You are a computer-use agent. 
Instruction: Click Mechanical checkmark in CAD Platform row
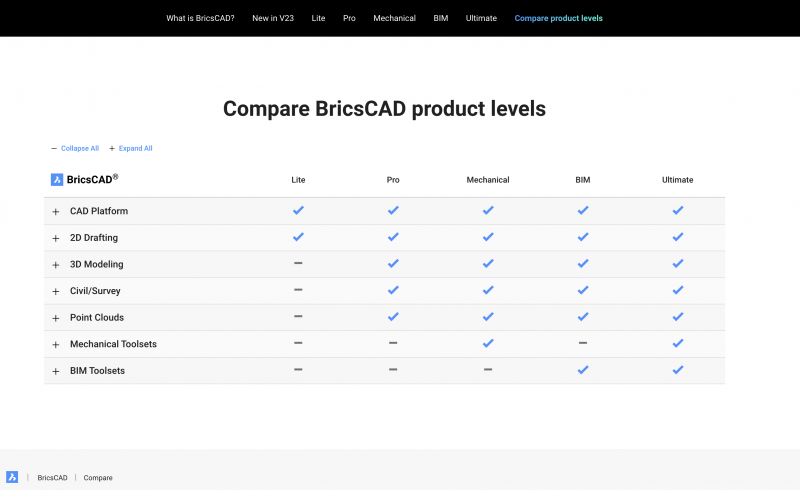tap(488, 210)
